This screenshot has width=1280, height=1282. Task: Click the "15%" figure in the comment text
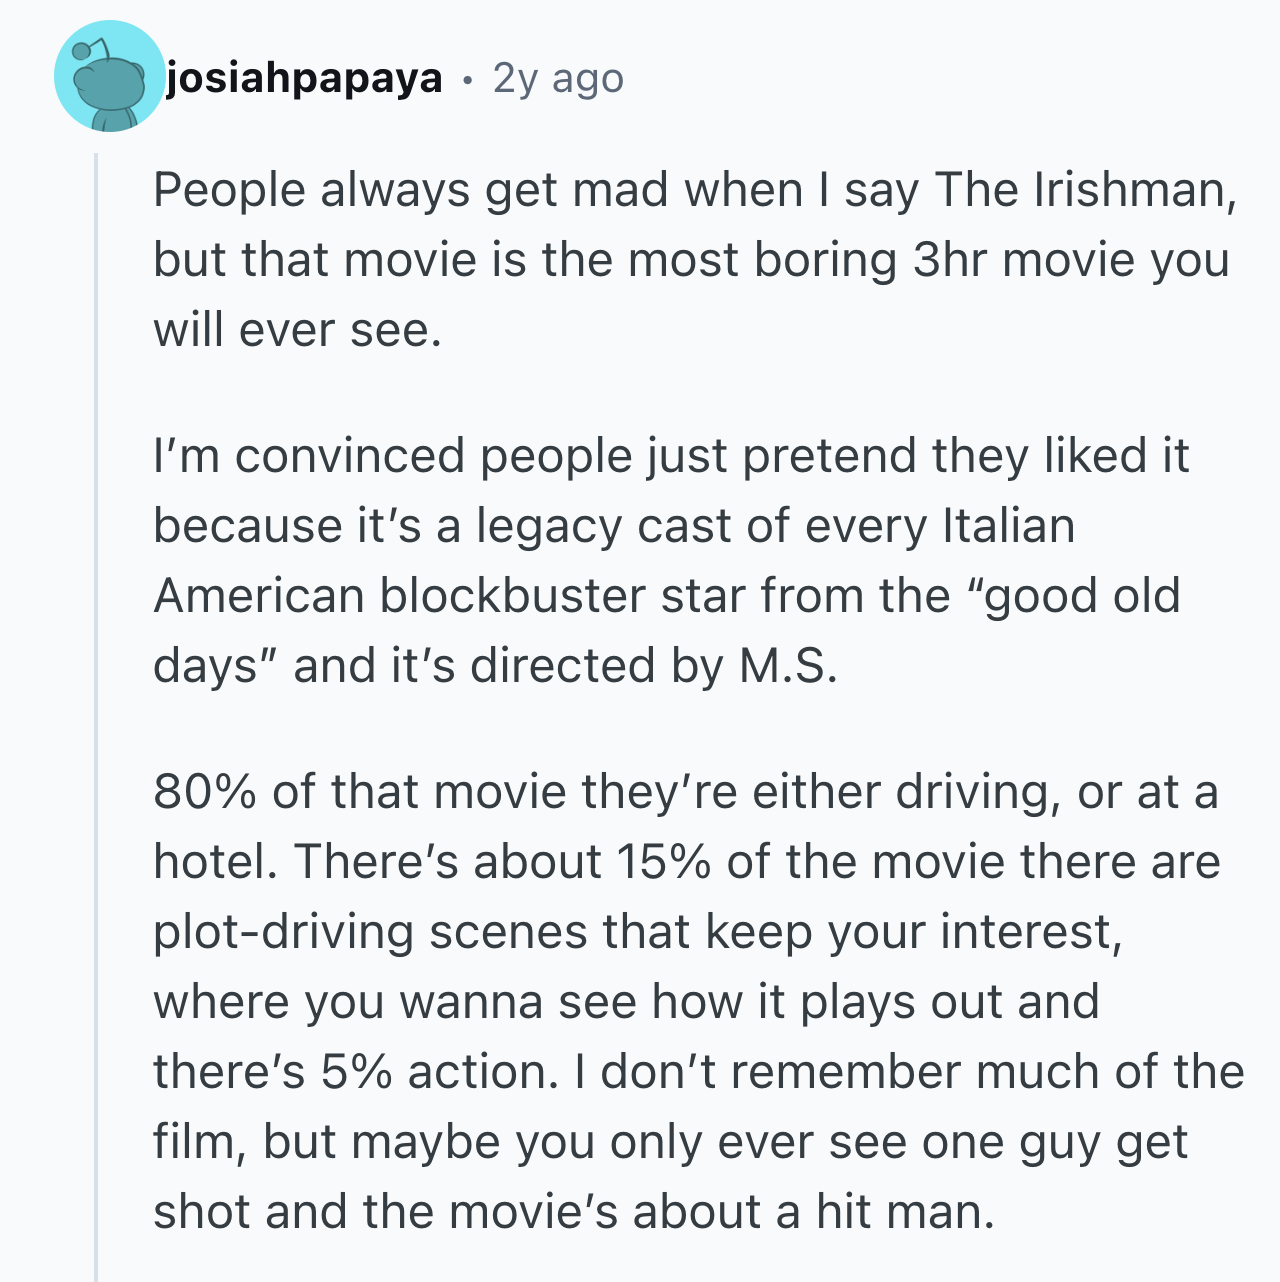[x=663, y=861]
